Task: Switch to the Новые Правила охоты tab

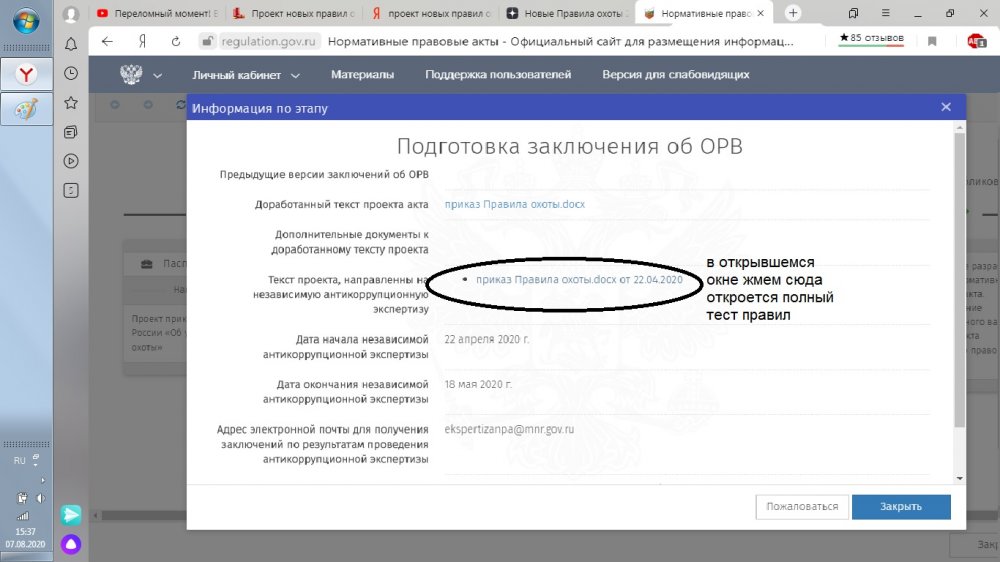Action: tap(566, 13)
